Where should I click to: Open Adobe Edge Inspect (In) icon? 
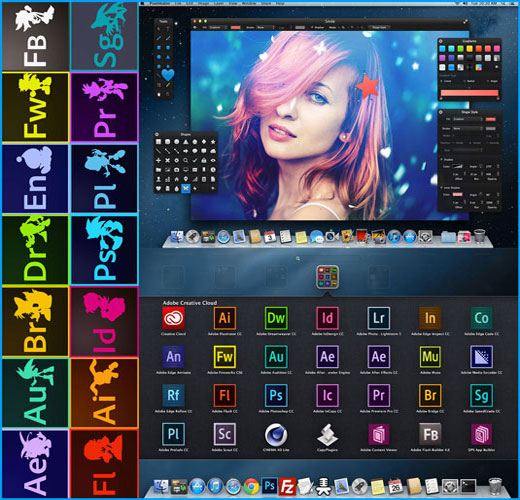point(430,318)
